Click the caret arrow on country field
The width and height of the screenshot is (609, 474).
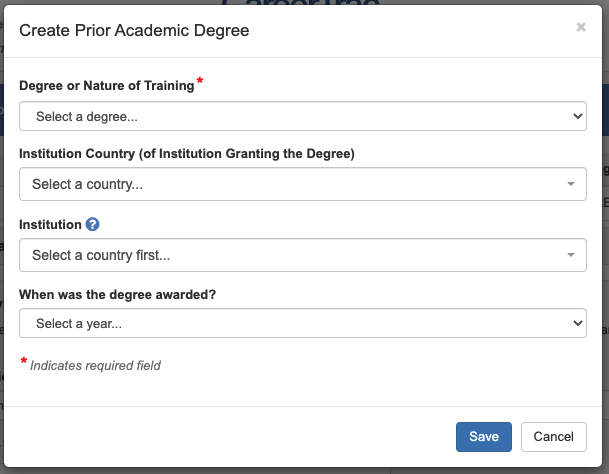[x=571, y=184]
